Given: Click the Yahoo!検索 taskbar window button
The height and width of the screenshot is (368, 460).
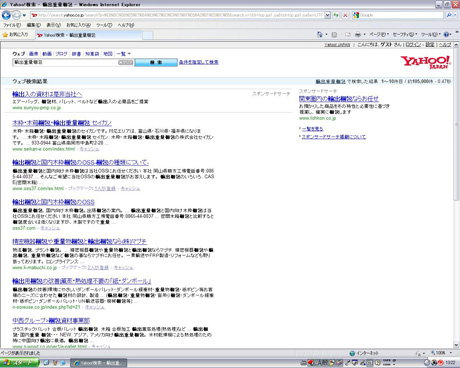Looking at the screenshot, I should pyautogui.click(x=98, y=363).
